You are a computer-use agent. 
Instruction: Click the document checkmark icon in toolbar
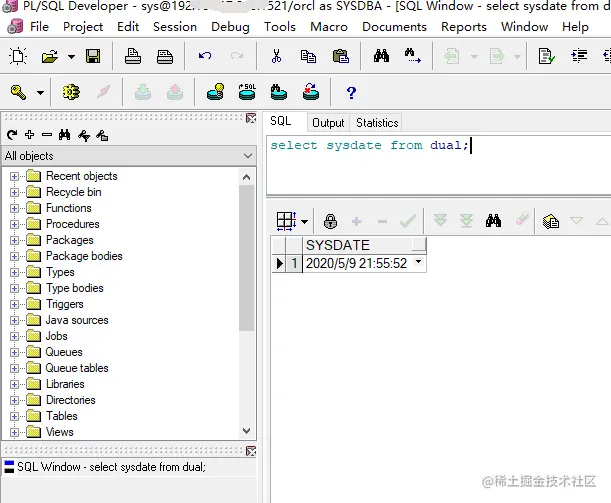click(x=546, y=56)
